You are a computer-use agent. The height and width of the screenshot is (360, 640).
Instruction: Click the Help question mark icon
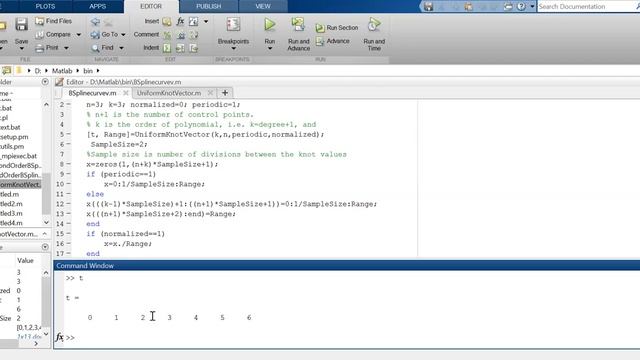pos(521,7)
